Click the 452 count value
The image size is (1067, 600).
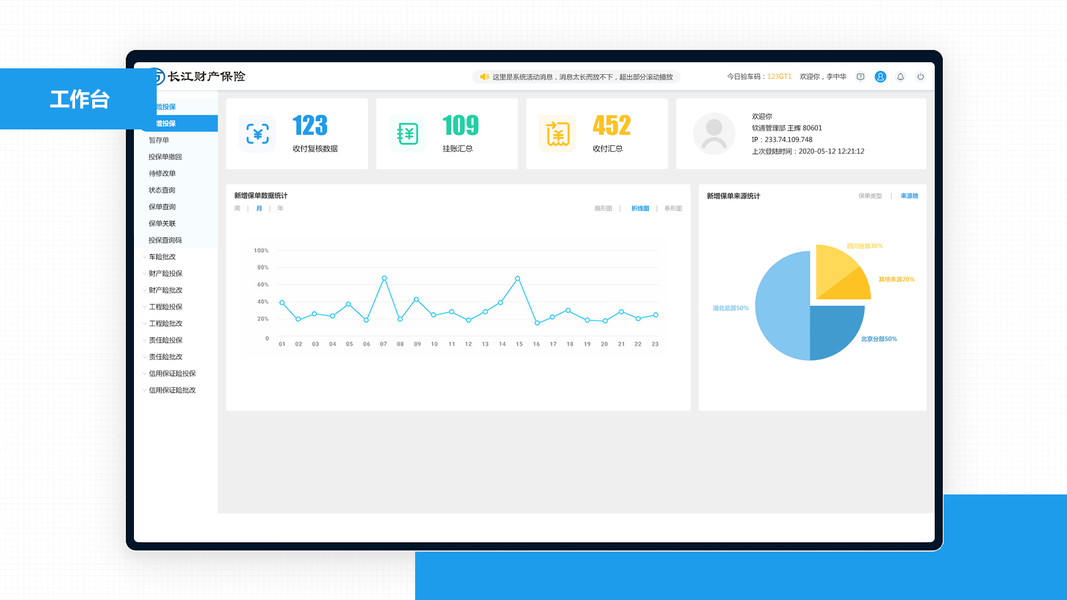pos(611,126)
